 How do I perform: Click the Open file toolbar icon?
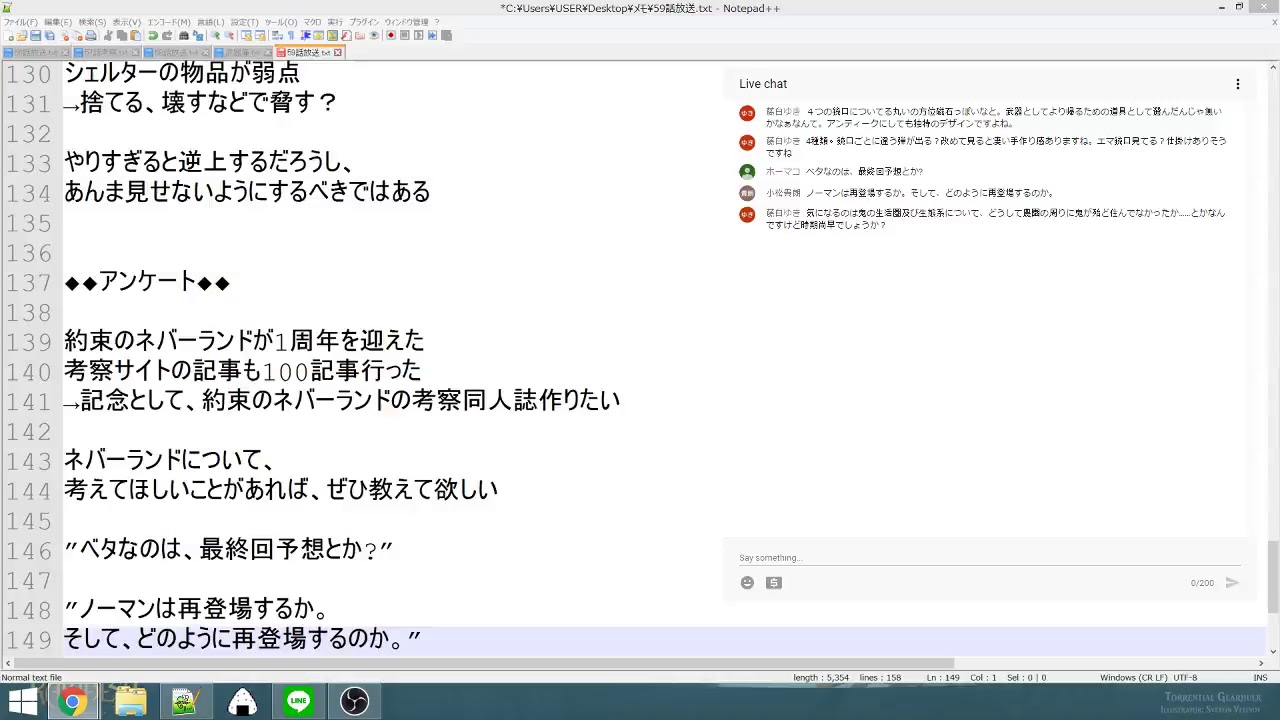point(22,36)
